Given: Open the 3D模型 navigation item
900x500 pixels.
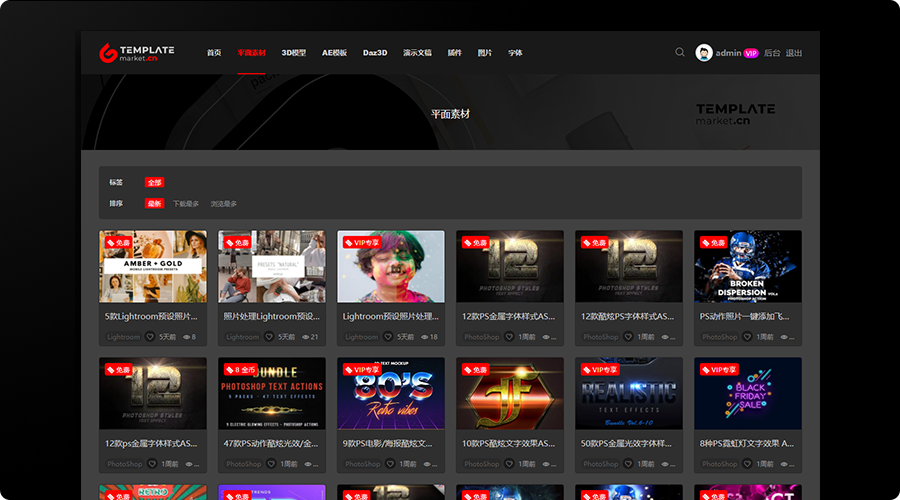Looking at the screenshot, I should [x=293, y=53].
